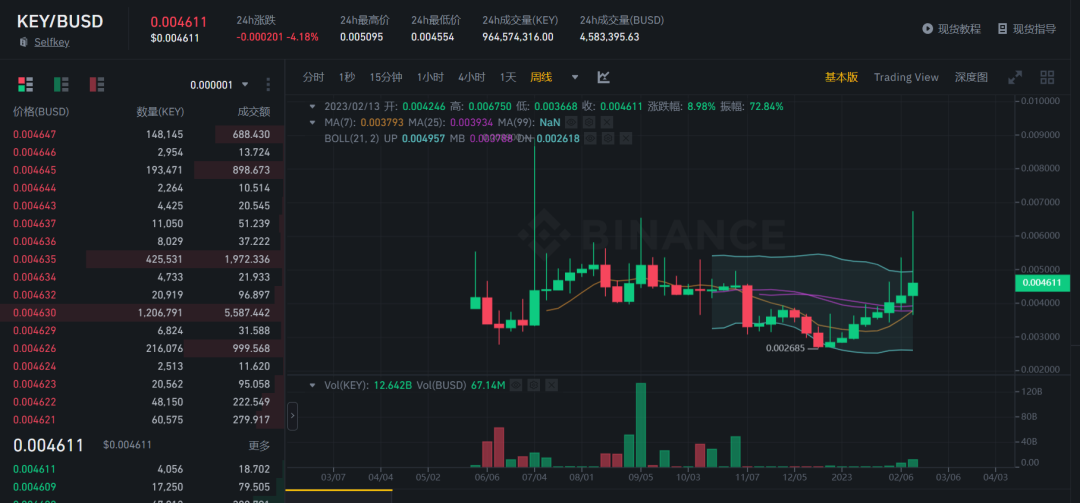Switch to Trading View chart
The width and height of the screenshot is (1080, 503).
coord(906,77)
